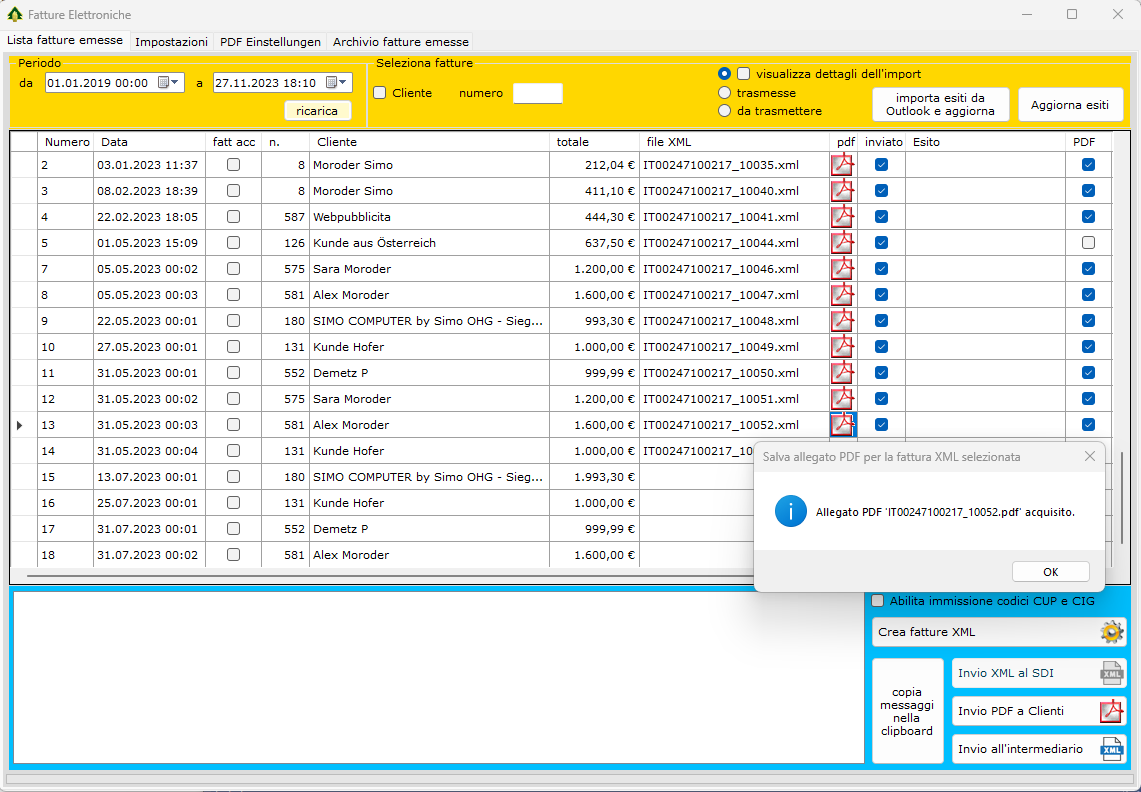Check the PDF box for Kunde aus Österreich
Image resolution: width=1141 pixels, height=792 pixels.
click(x=1088, y=243)
